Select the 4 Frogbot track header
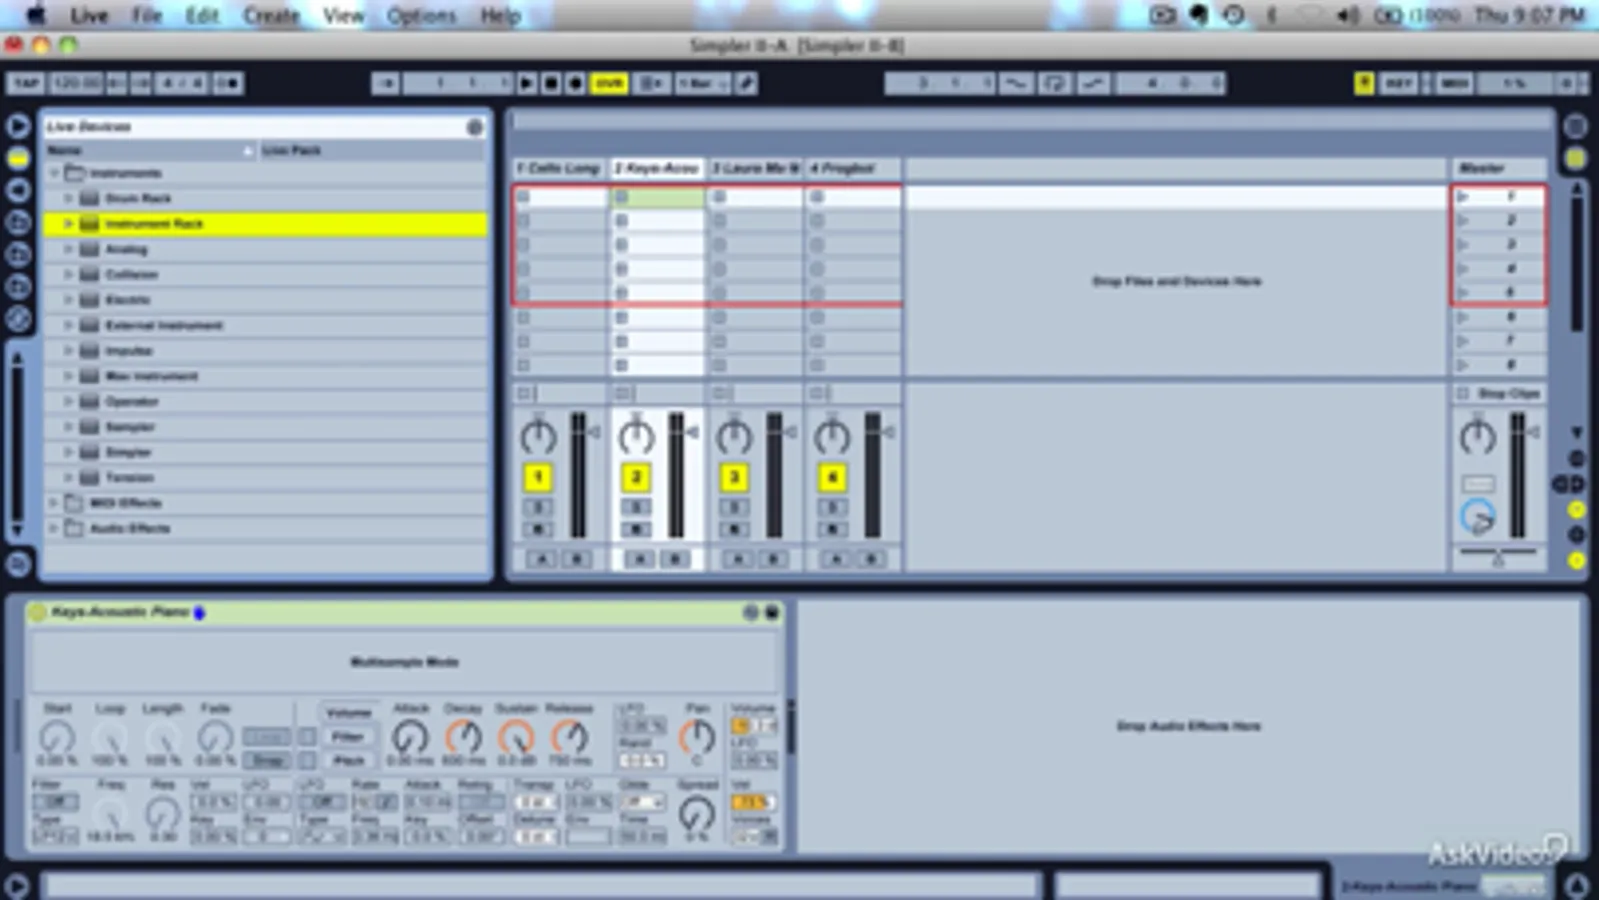This screenshot has height=900, width=1599. [853, 168]
